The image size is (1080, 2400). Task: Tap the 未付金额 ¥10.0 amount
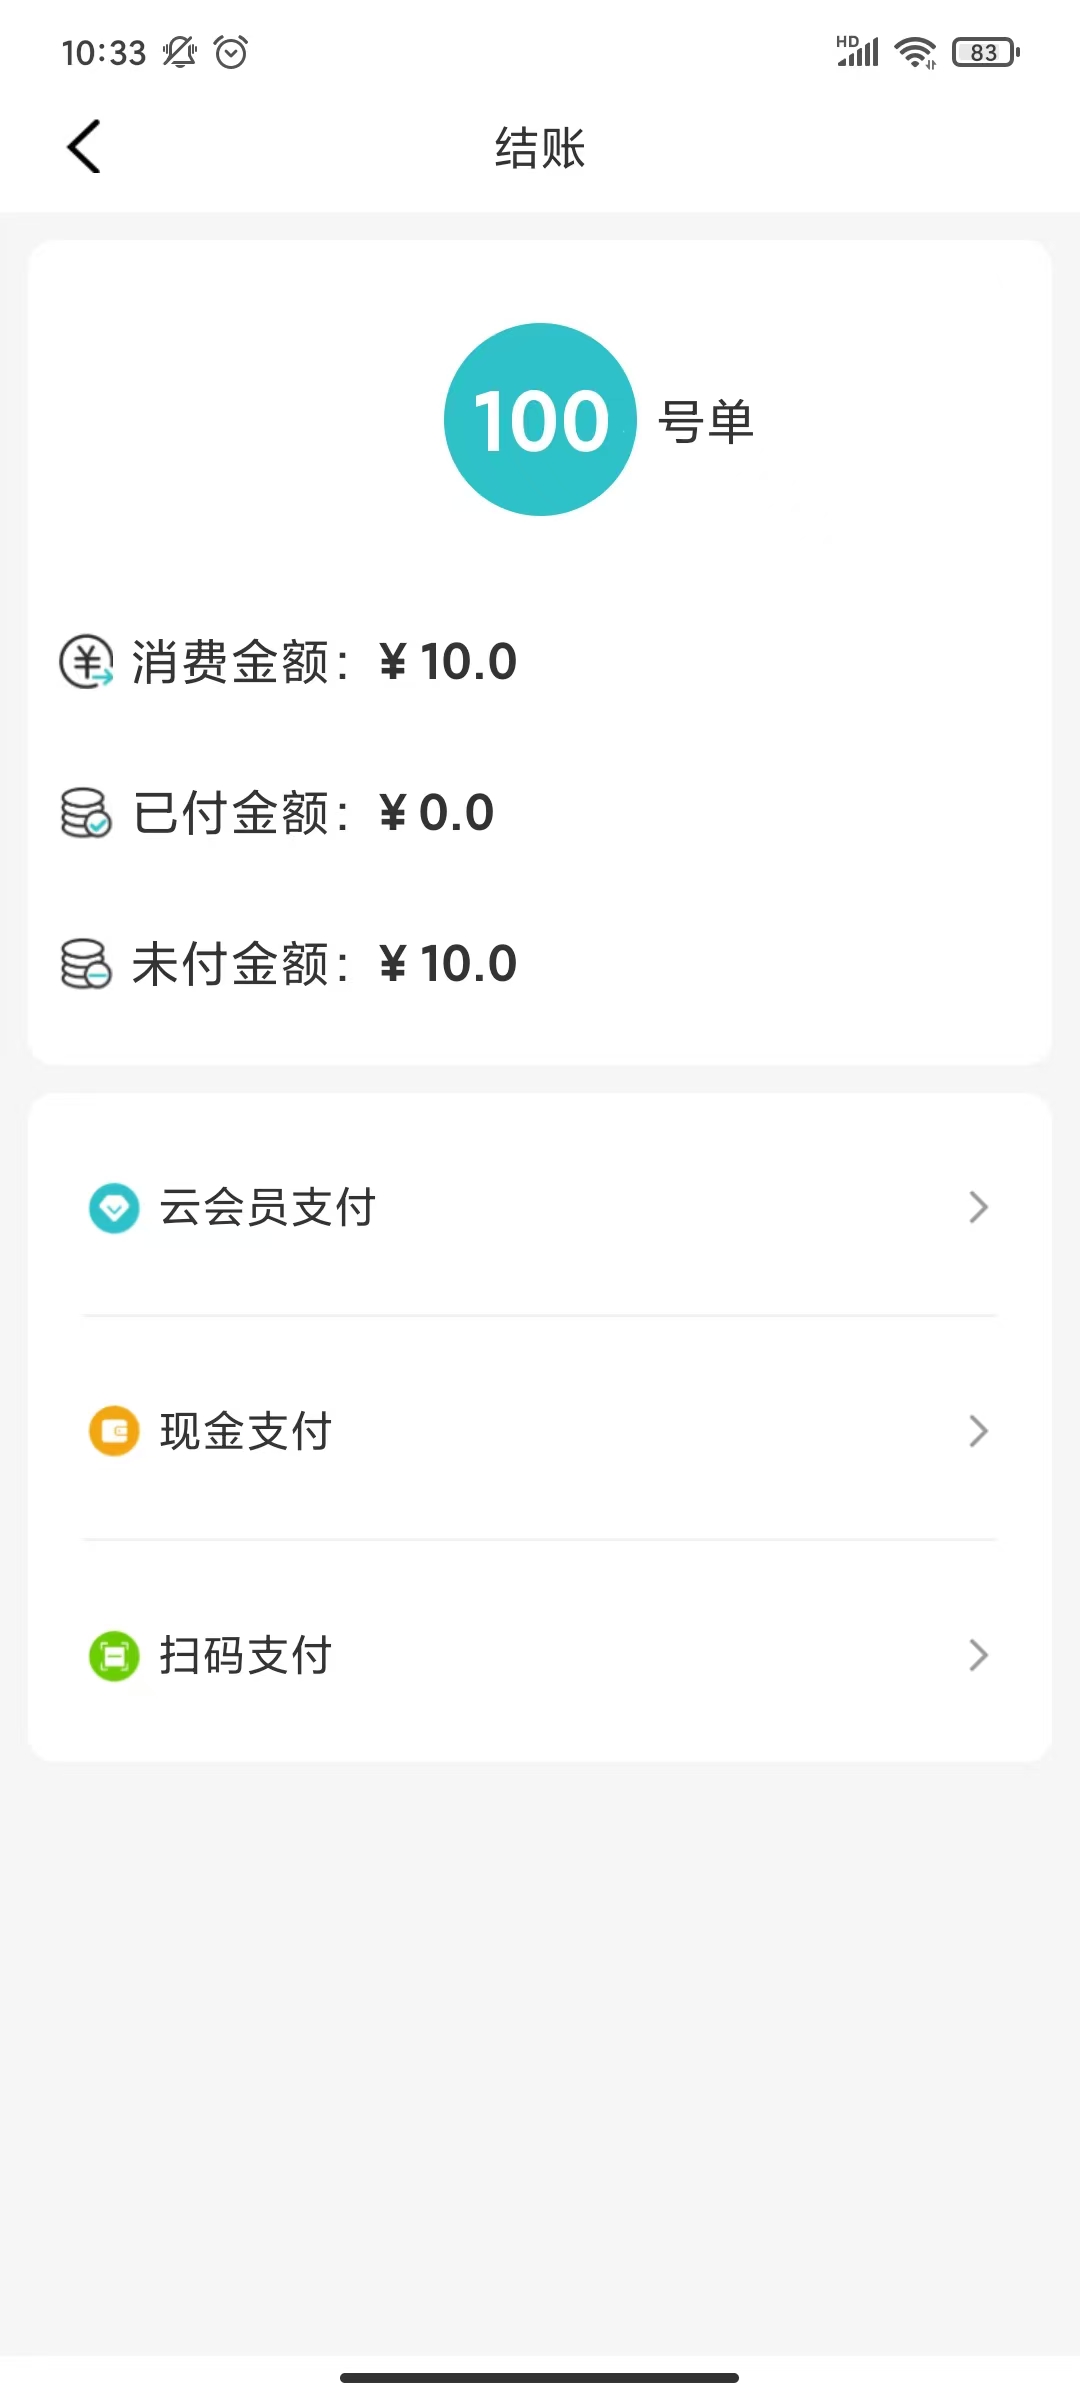(x=448, y=964)
